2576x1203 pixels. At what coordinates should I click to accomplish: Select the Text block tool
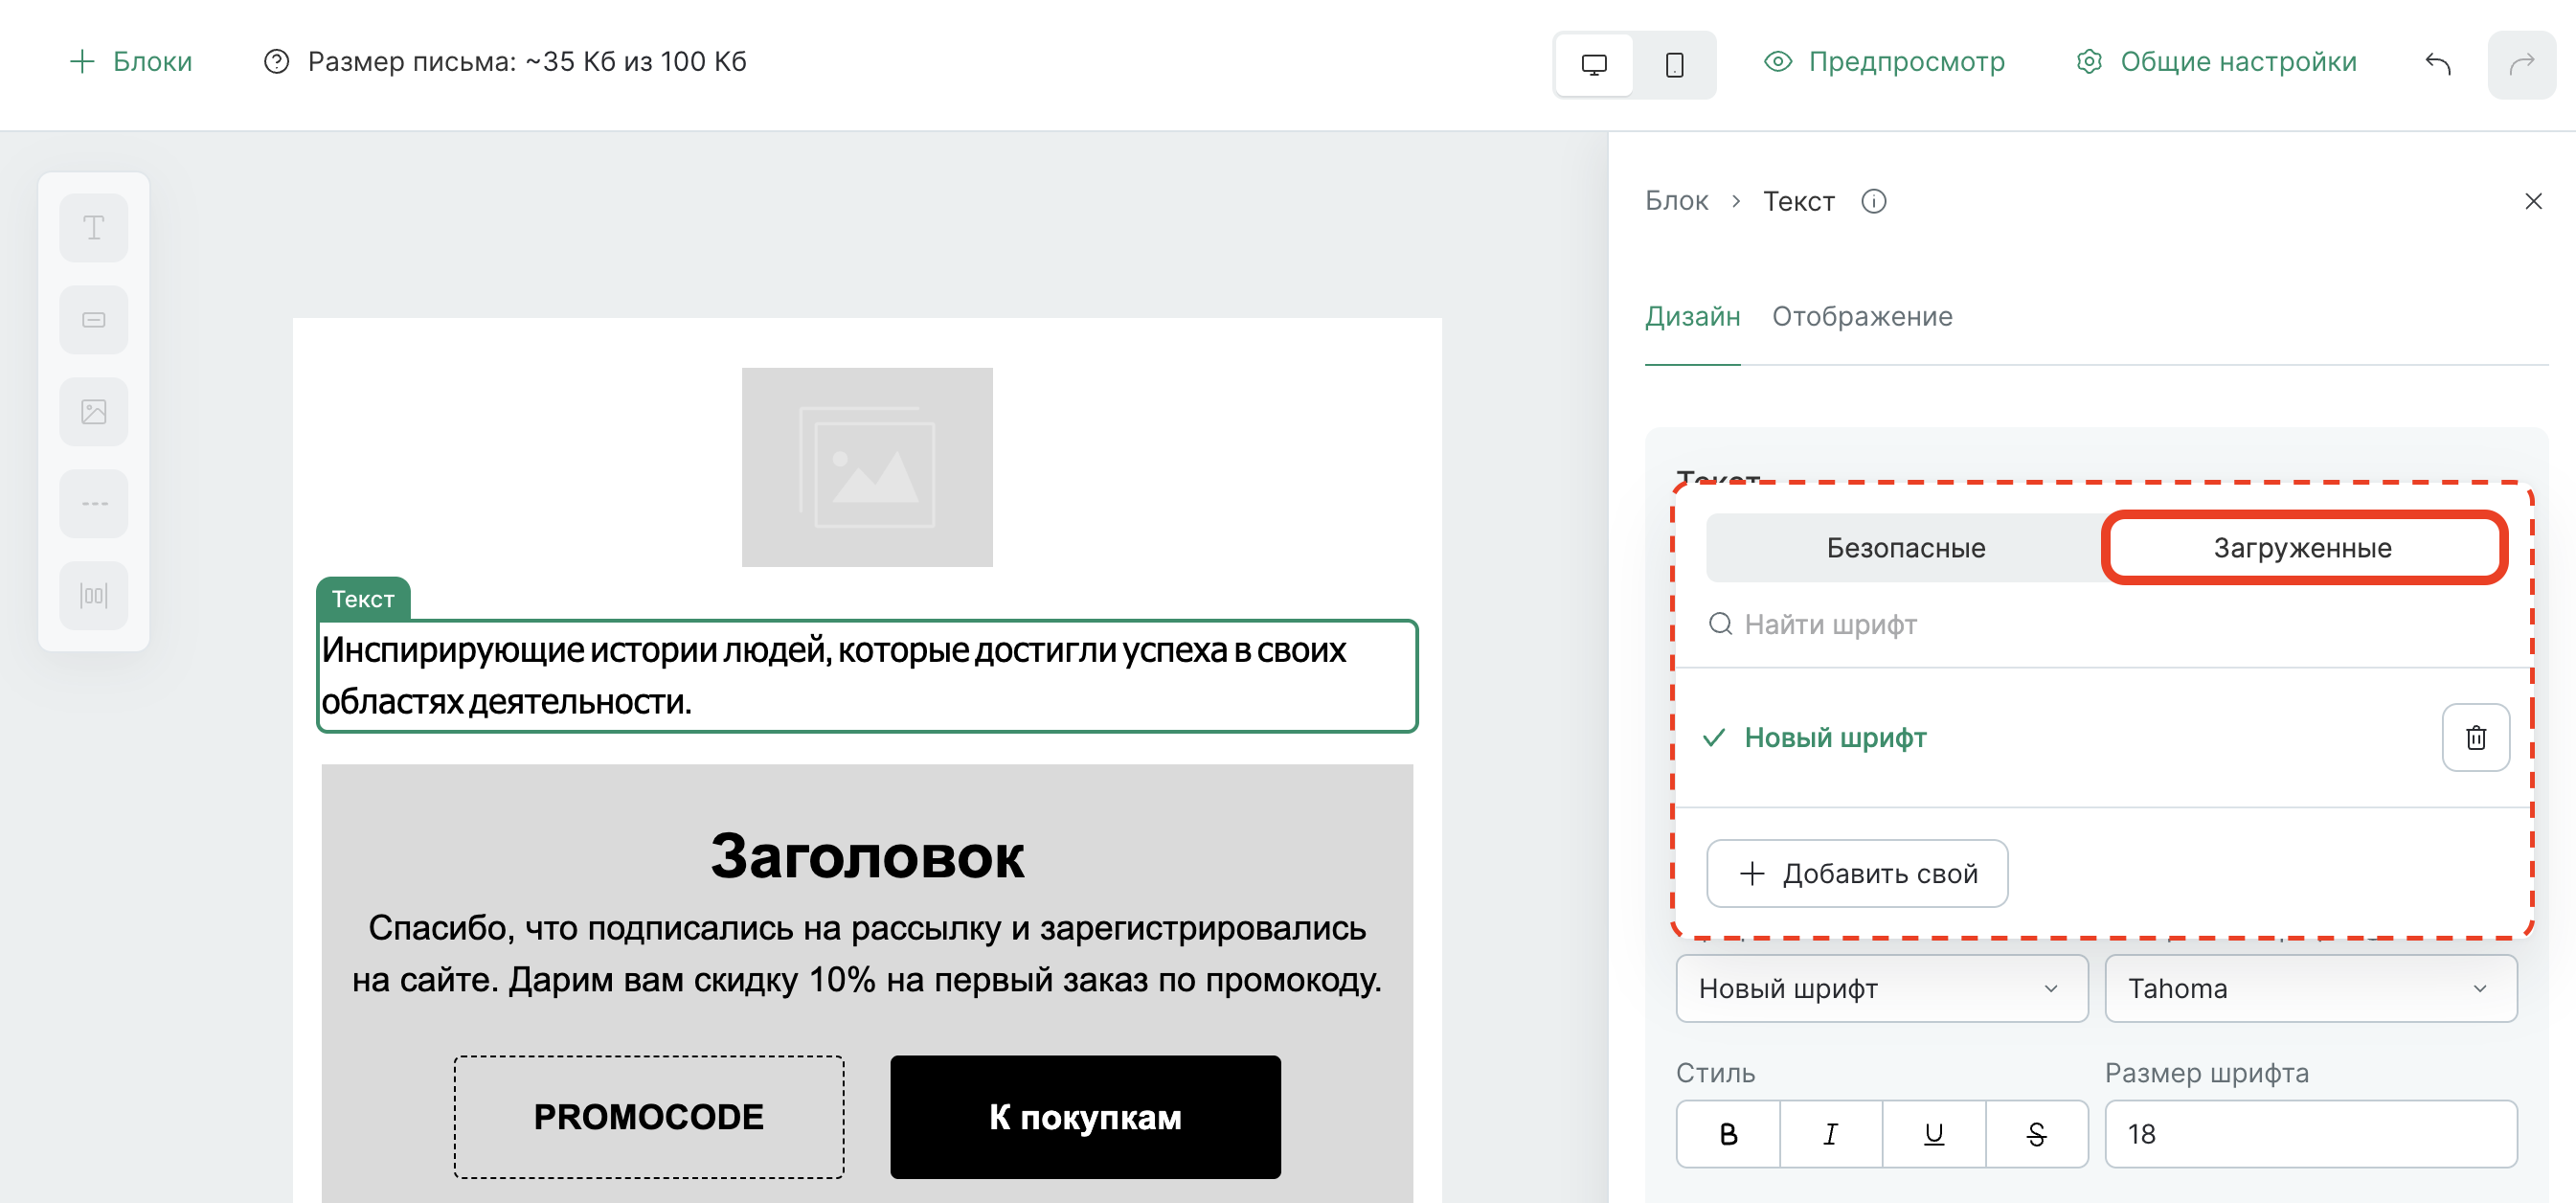click(93, 227)
